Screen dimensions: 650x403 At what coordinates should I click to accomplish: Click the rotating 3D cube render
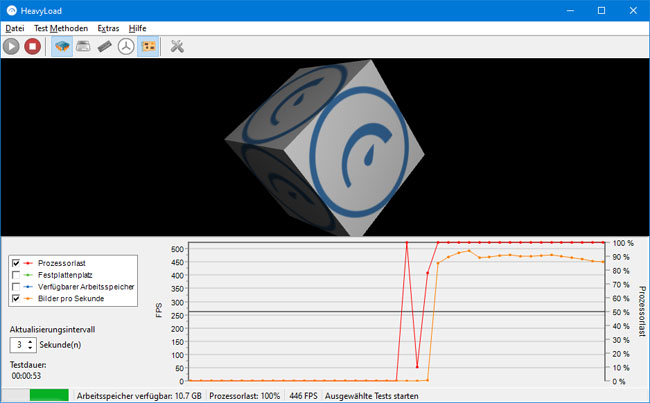325,147
